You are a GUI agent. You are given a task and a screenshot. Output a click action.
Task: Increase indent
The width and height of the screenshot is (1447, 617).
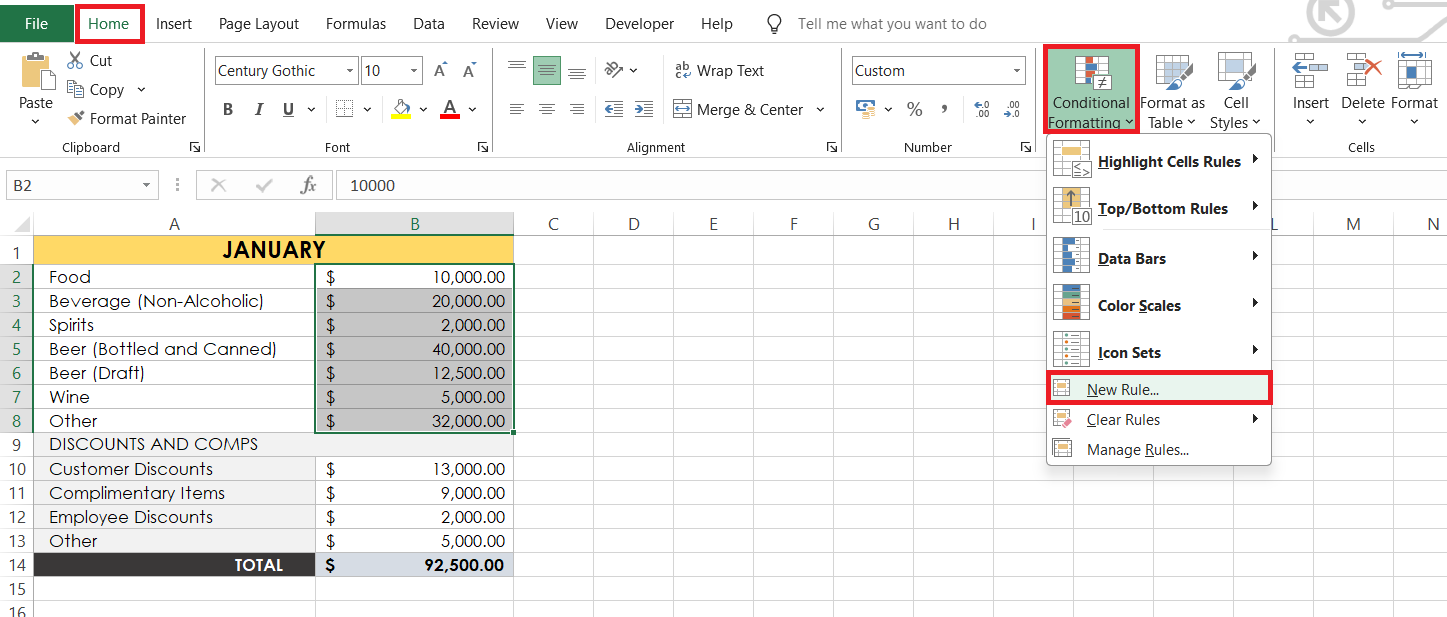point(644,109)
